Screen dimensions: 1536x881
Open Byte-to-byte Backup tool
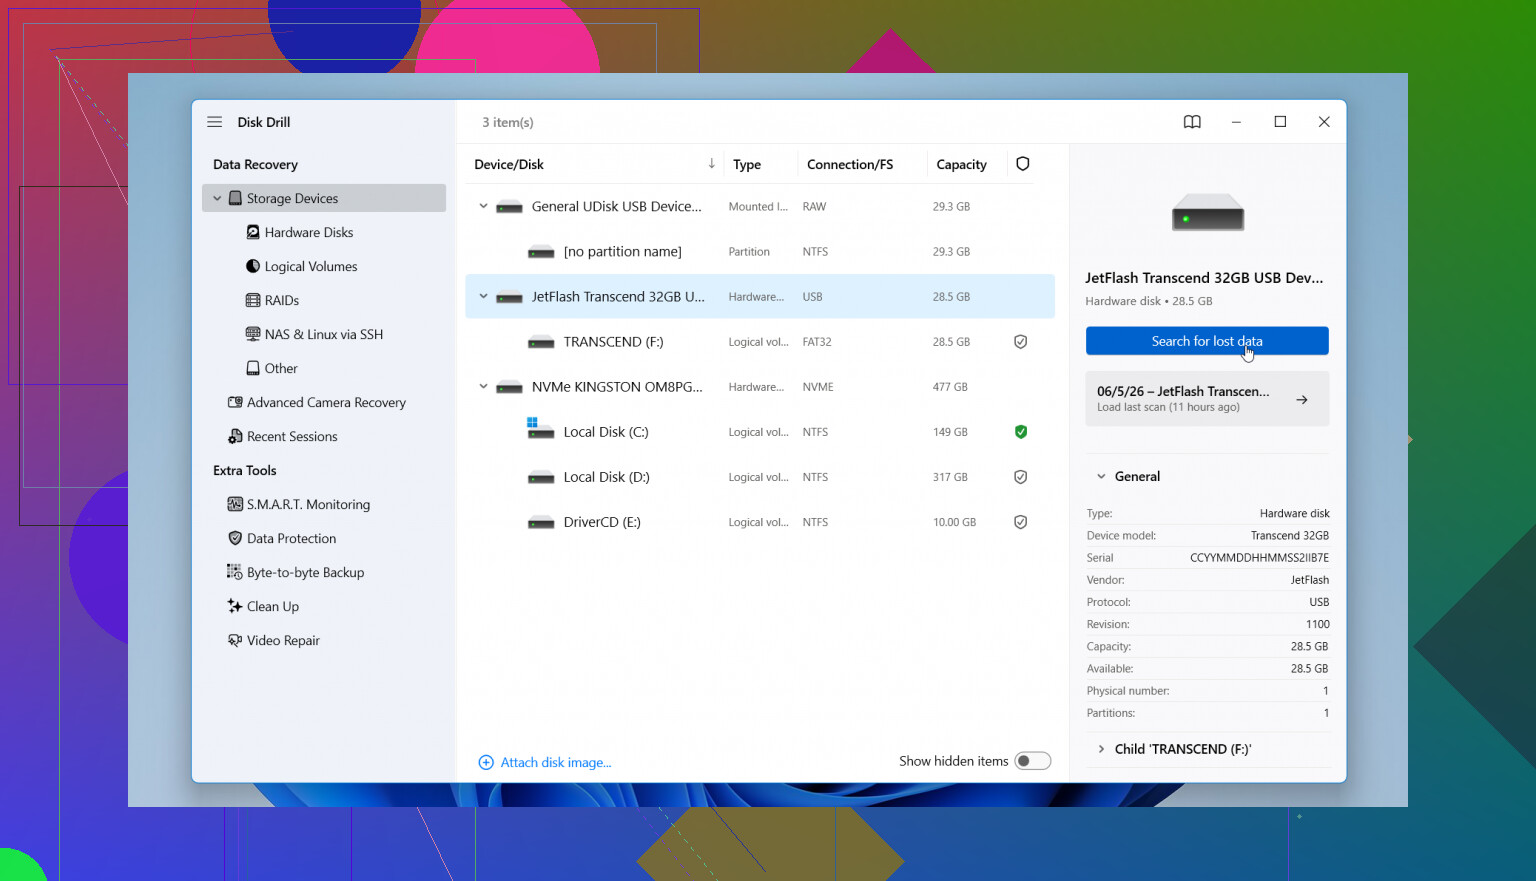pos(305,572)
